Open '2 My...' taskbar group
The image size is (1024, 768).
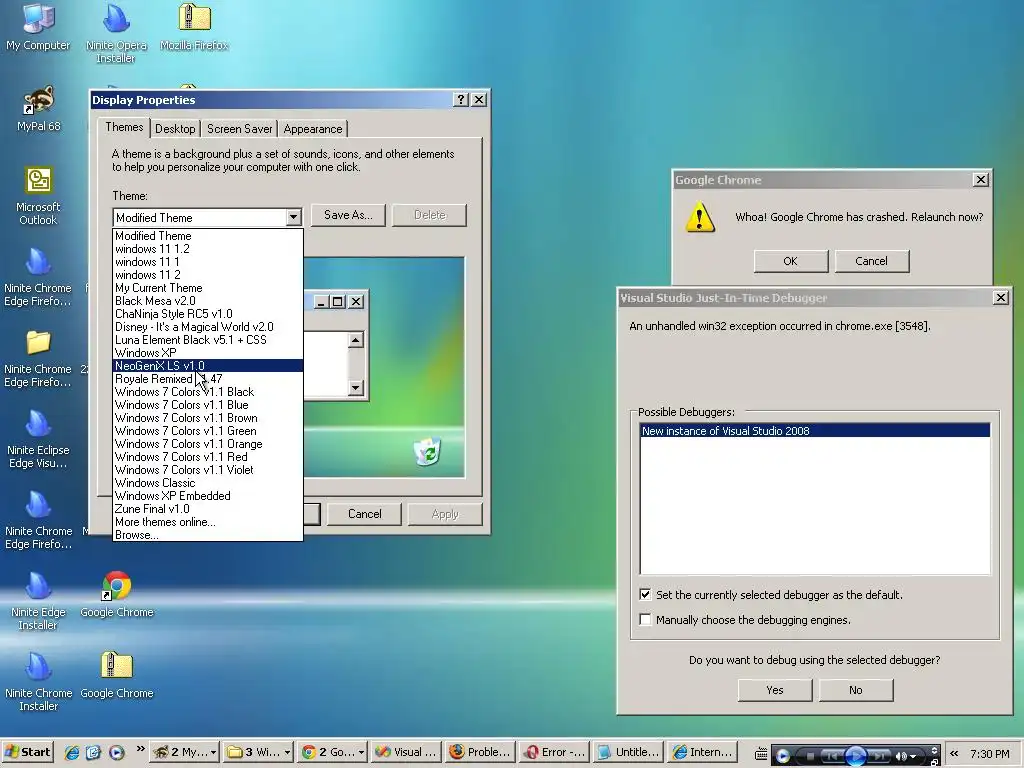tap(185, 752)
